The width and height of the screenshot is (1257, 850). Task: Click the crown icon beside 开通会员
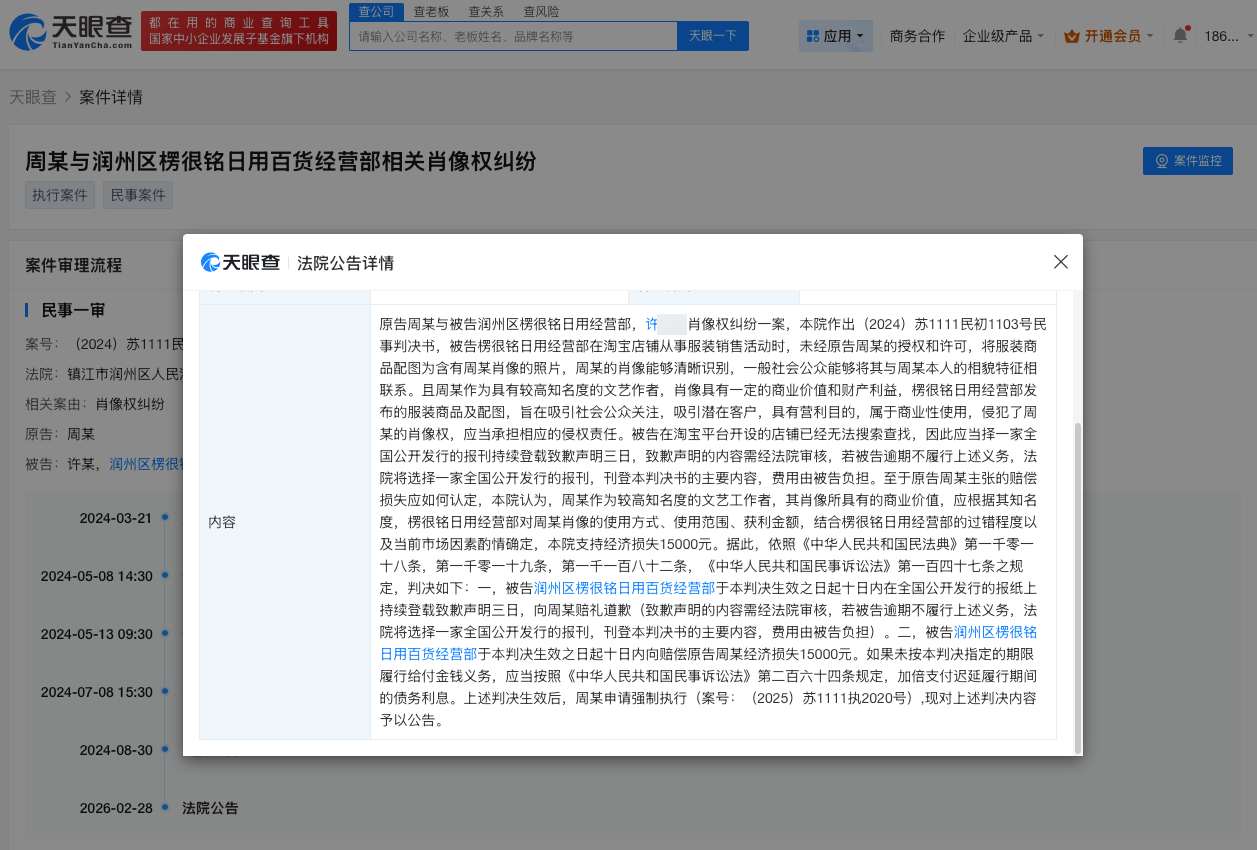[1074, 34]
